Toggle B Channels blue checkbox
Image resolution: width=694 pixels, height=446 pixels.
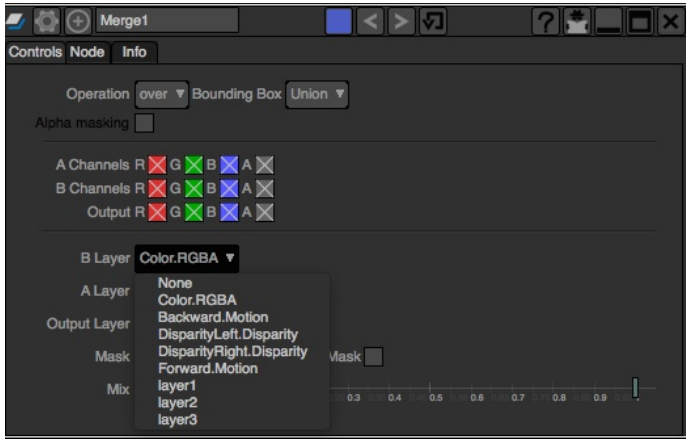(x=229, y=188)
